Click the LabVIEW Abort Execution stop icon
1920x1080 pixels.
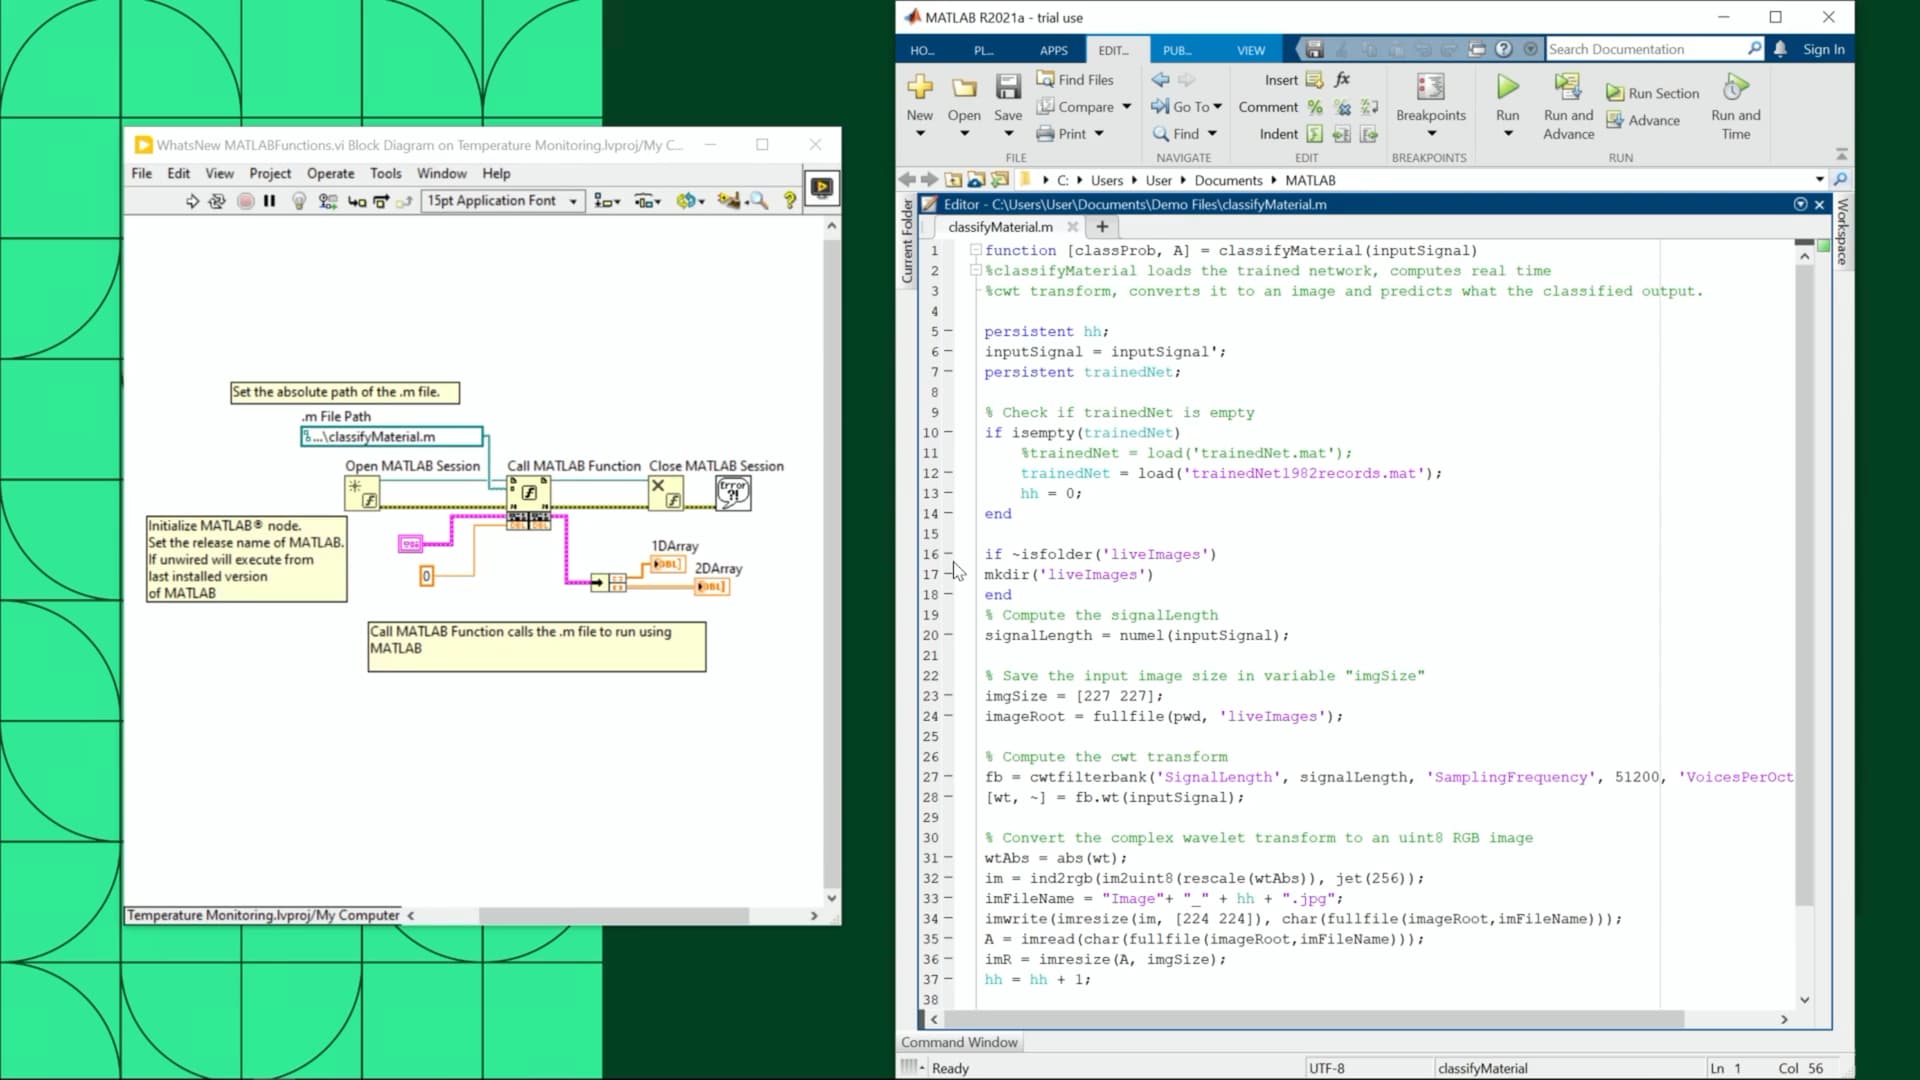[245, 201]
